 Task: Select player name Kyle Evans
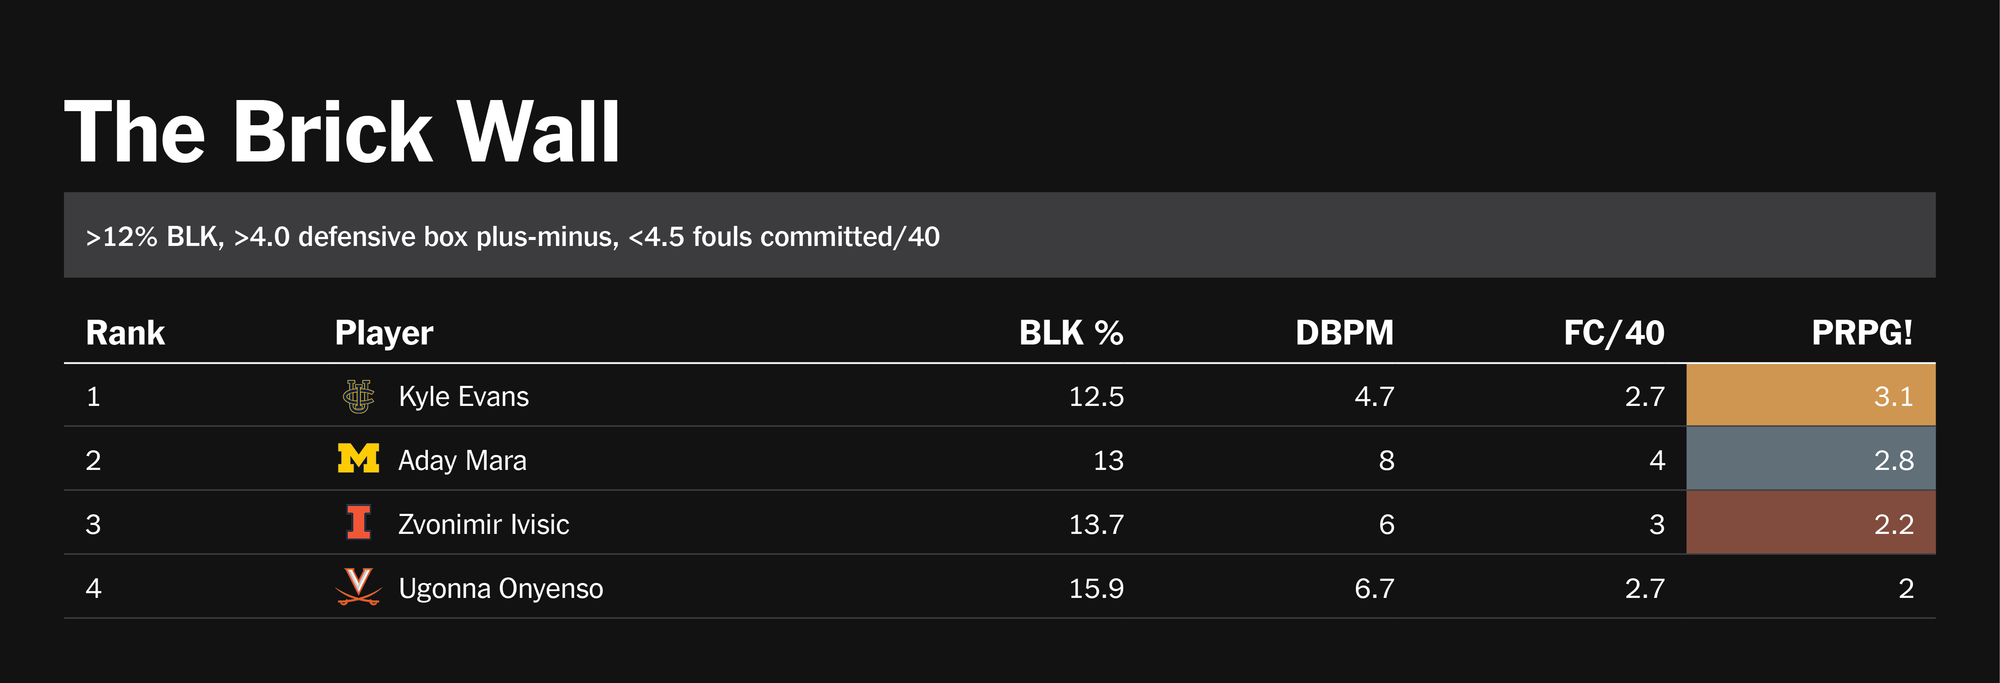[463, 397]
